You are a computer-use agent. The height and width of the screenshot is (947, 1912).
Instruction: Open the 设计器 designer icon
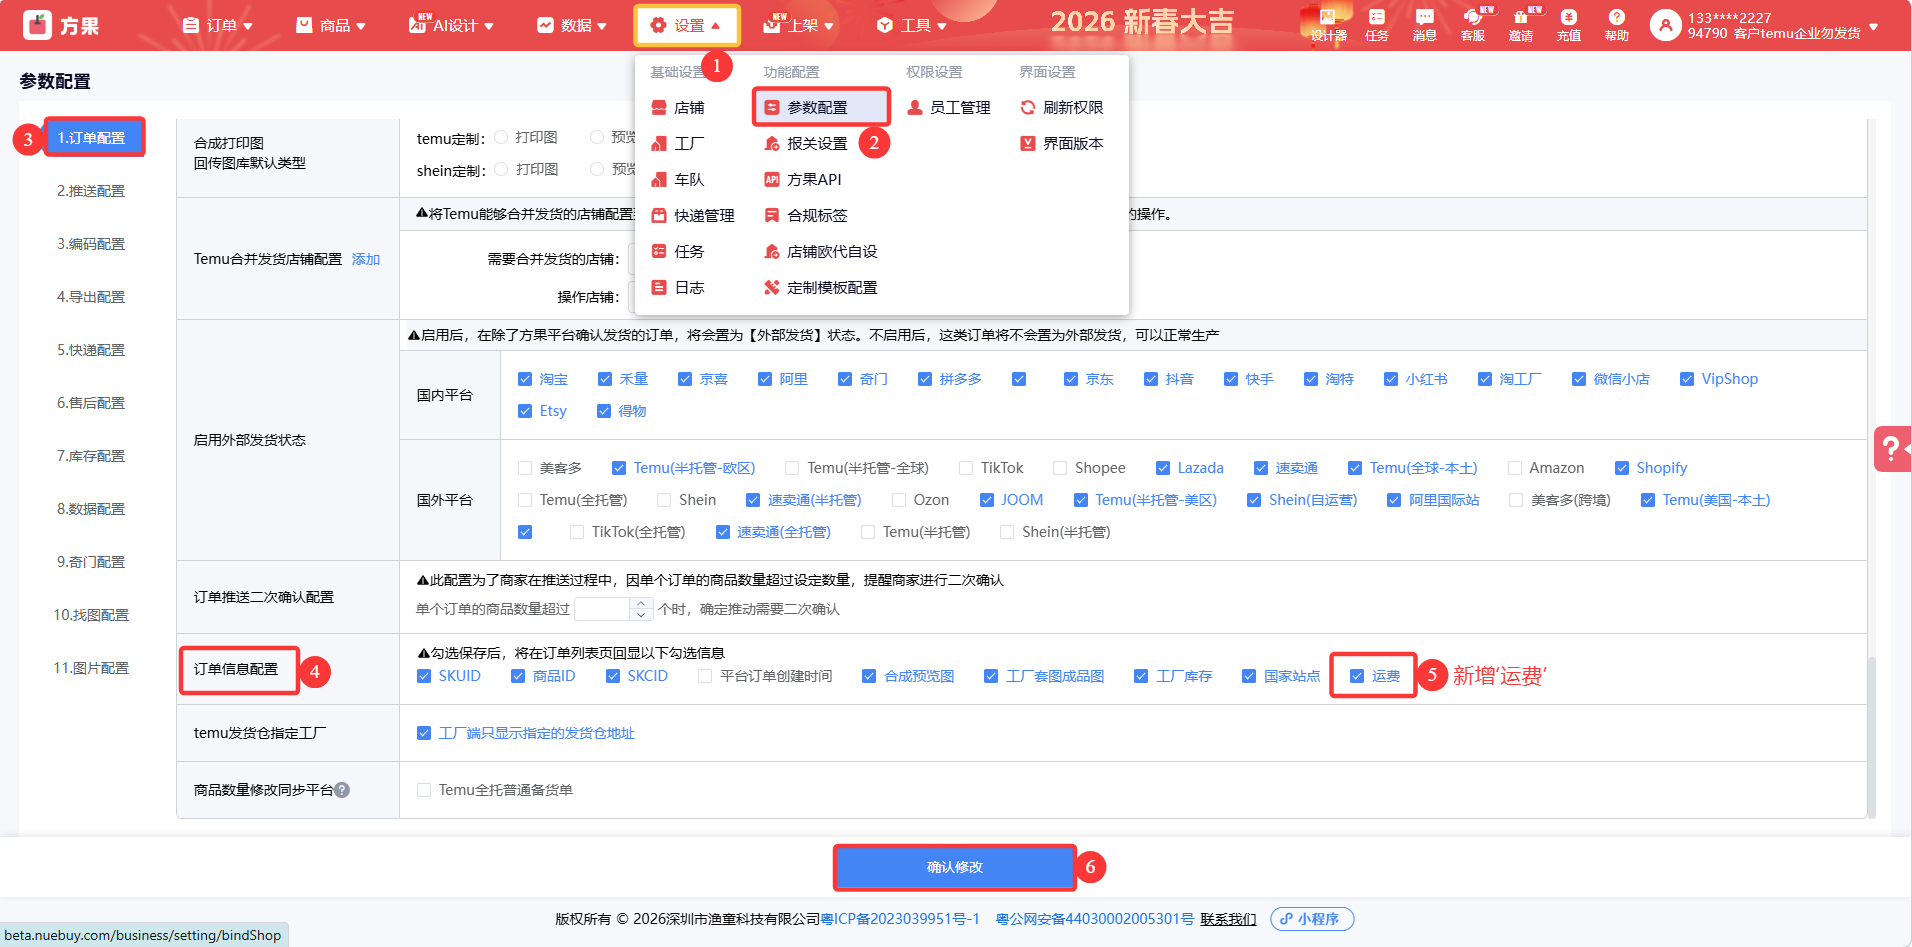pyautogui.click(x=1329, y=25)
